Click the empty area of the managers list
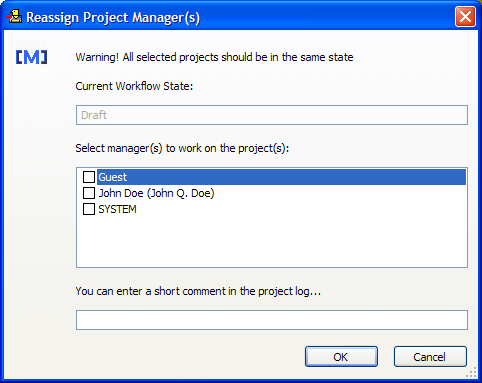482x383 pixels. pyautogui.click(x=272, y=242)
